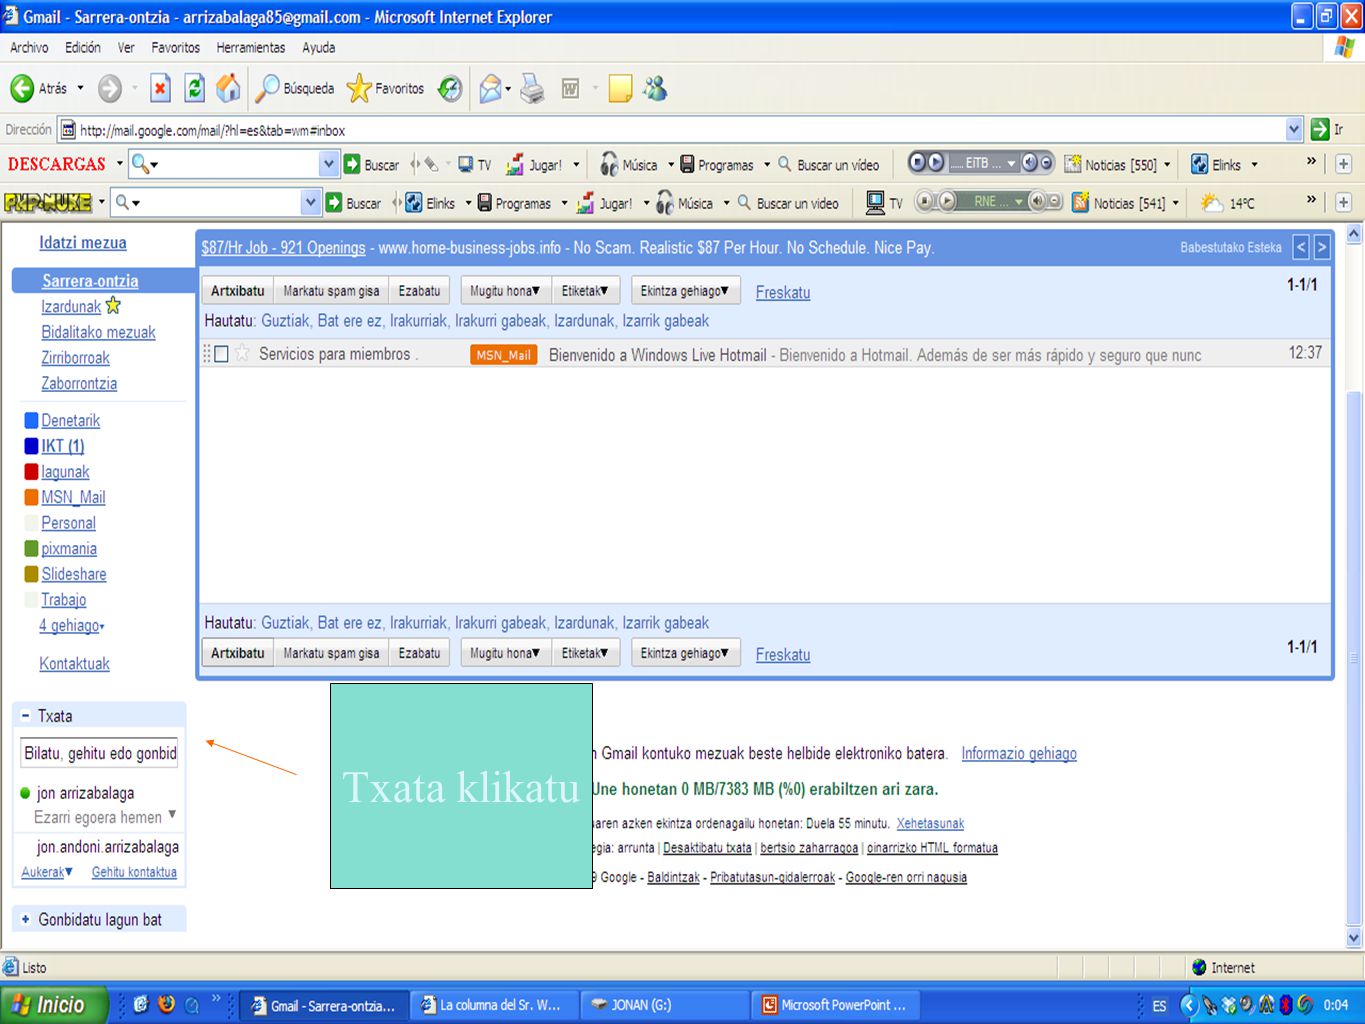
Task: Open the Ayuda menu
Action: pos(319,48)
